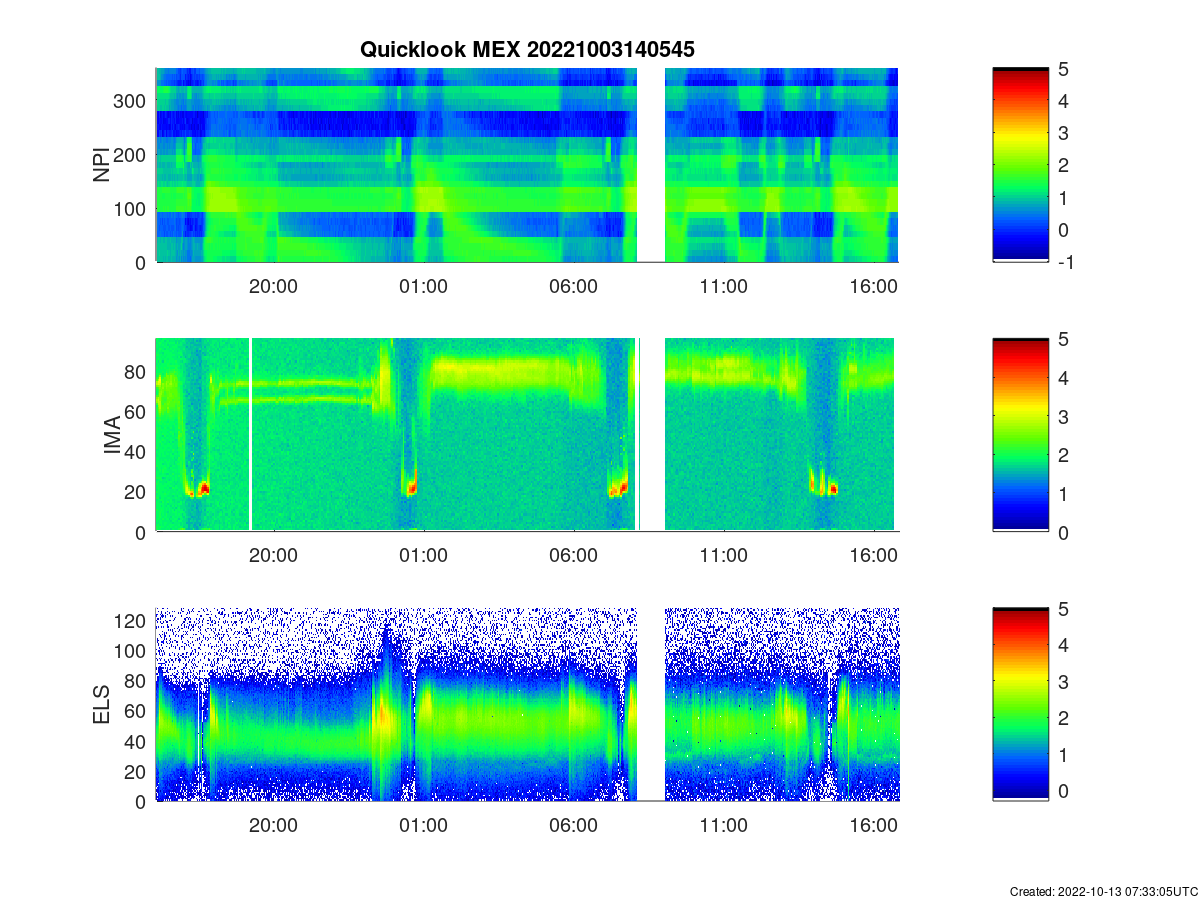
Task: Click the NPI spectrogram panel
Action: [x=527, y=165]
